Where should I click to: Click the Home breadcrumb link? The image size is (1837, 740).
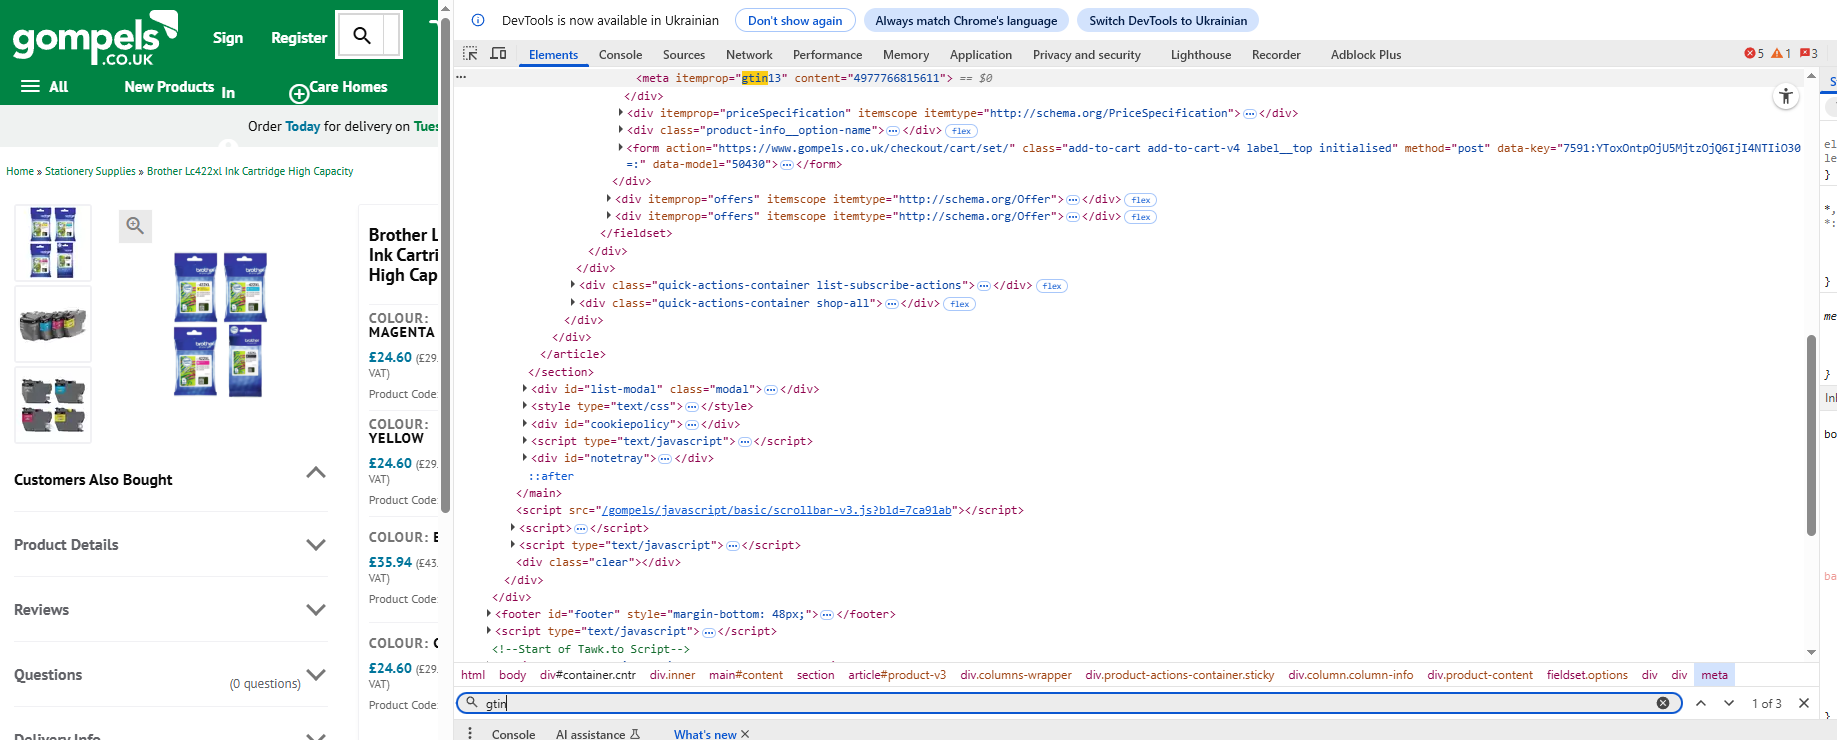(20, 171)
